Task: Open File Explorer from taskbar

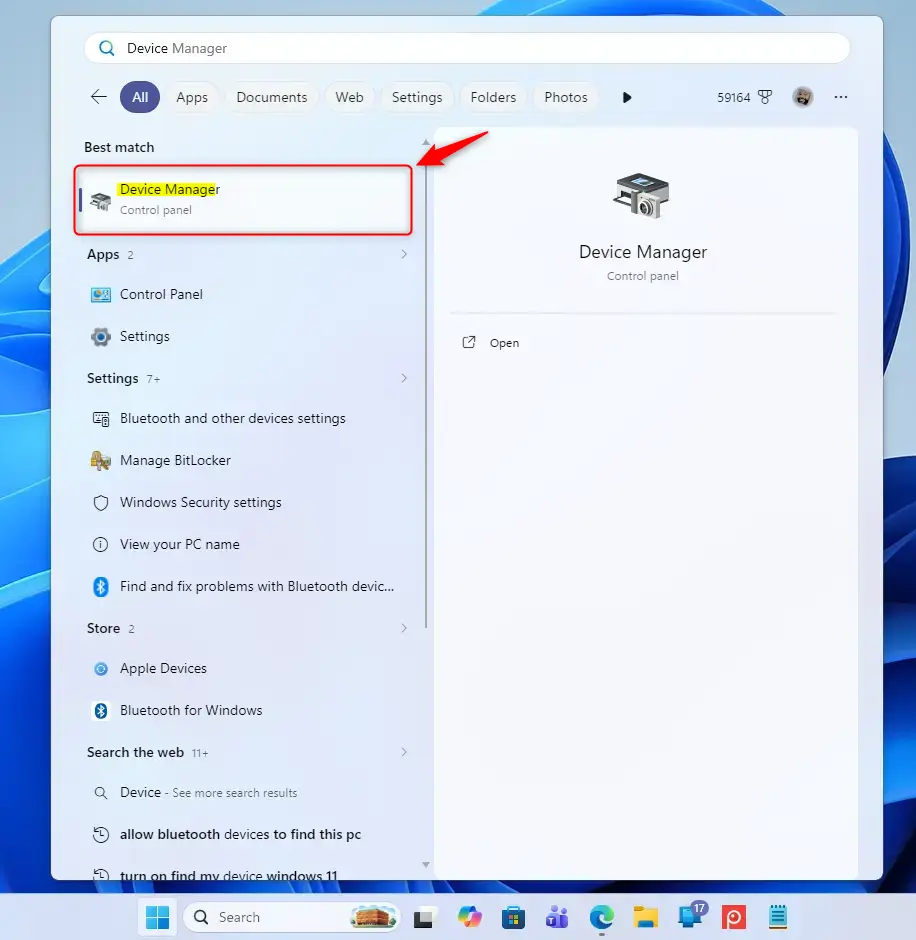Action: tap(646, 917)
